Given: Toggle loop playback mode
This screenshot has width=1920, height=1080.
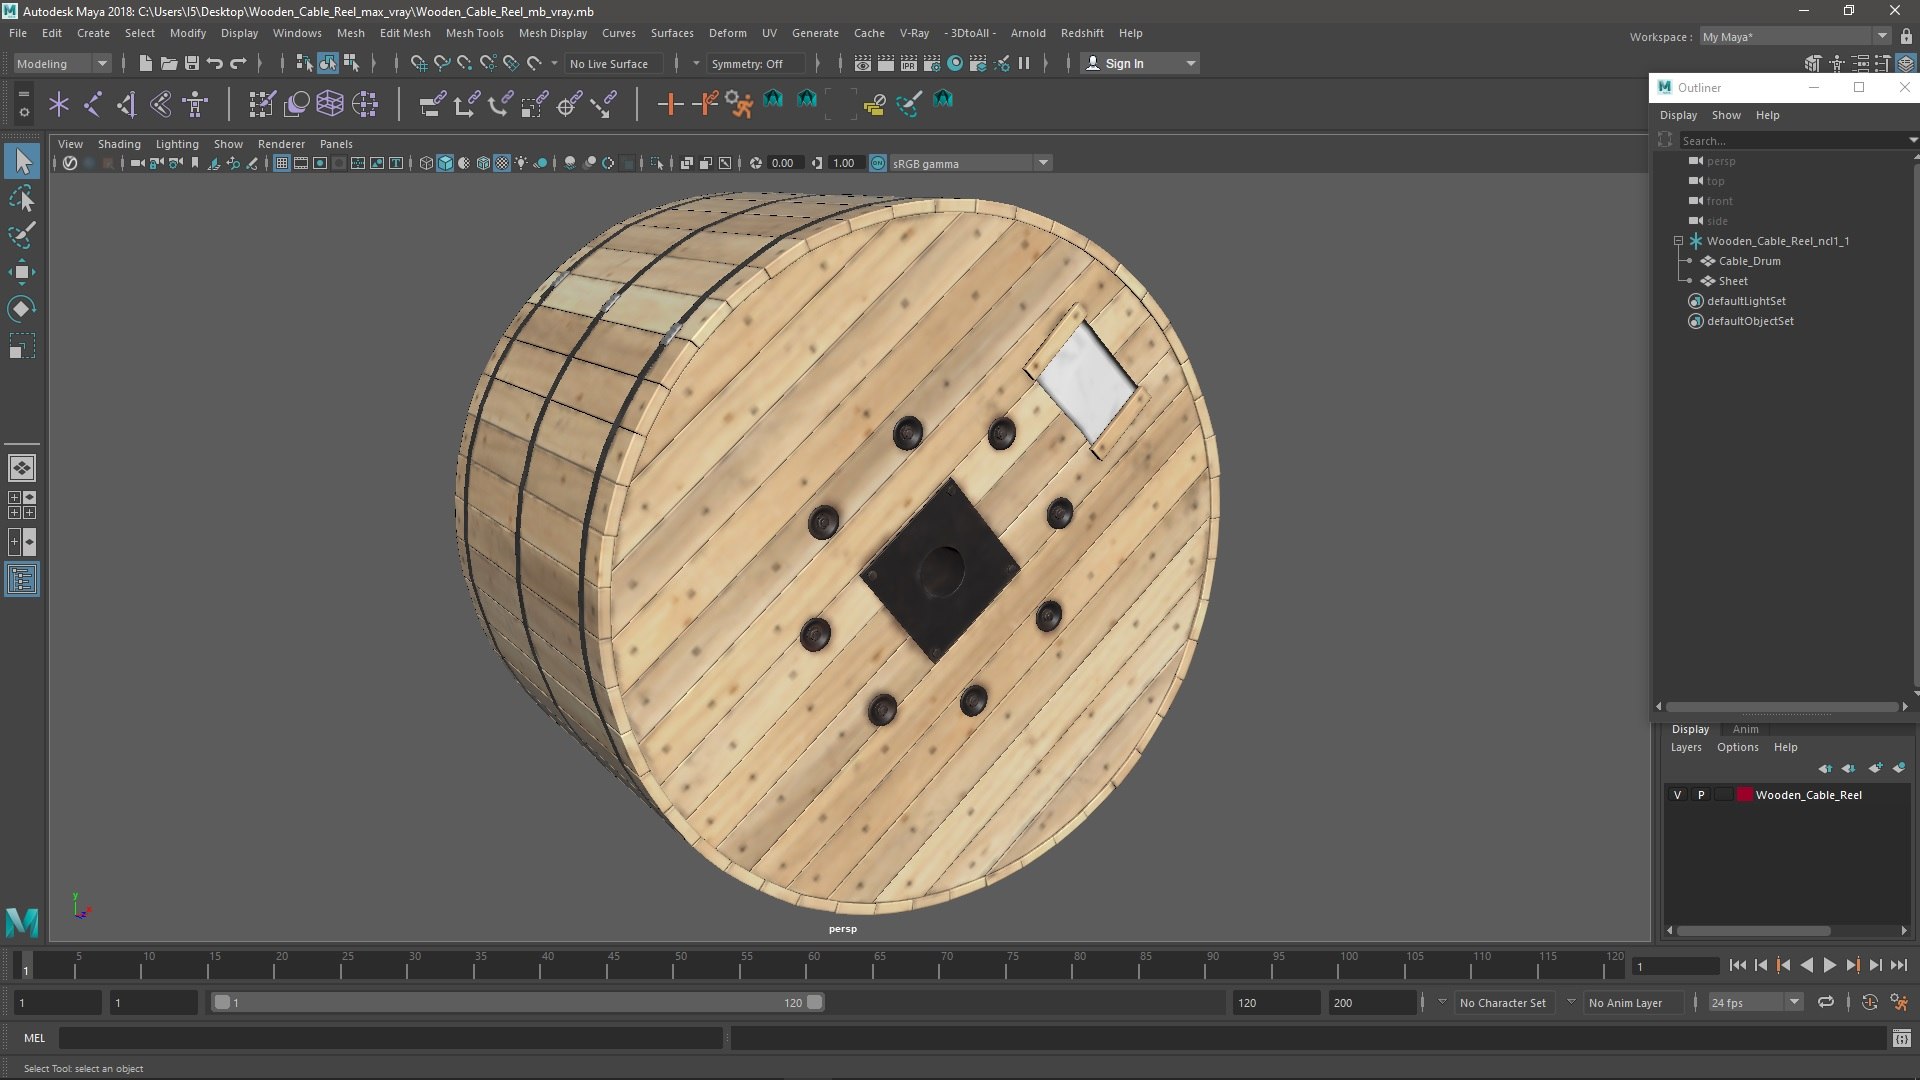Looking at the screenshot, I should point(1826,1002).
